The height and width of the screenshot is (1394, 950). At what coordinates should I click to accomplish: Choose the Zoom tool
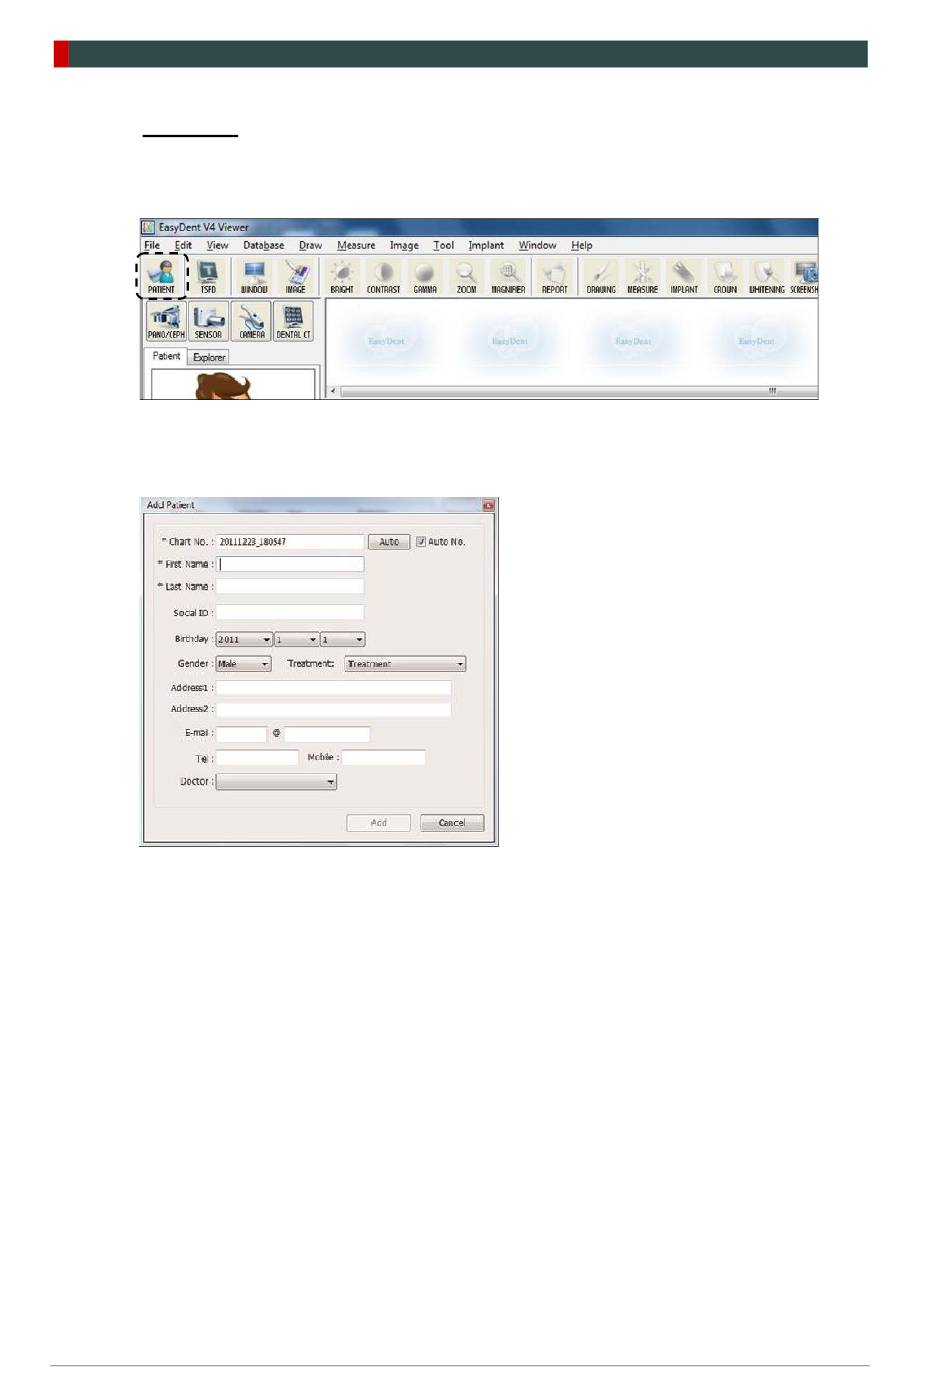click(466, 276)
